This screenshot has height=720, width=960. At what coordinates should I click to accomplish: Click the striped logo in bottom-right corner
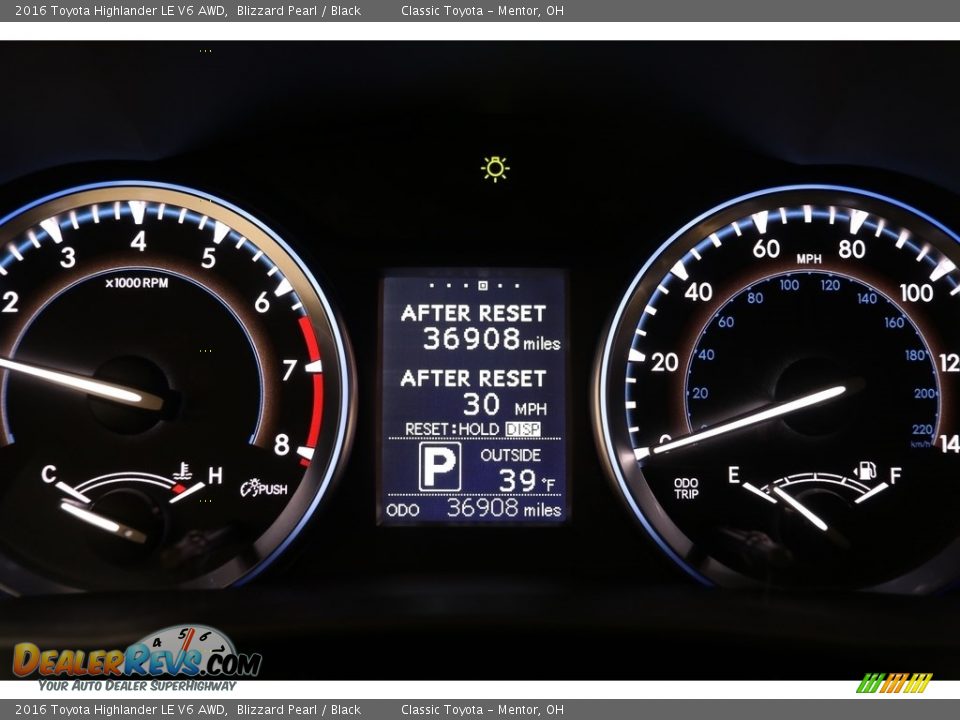(893, 683)
